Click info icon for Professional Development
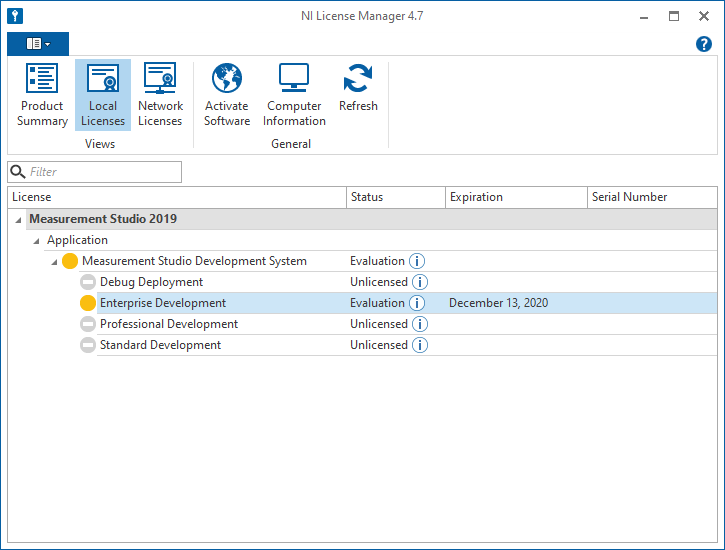This screenshot has height=550, width=725. 420,324
